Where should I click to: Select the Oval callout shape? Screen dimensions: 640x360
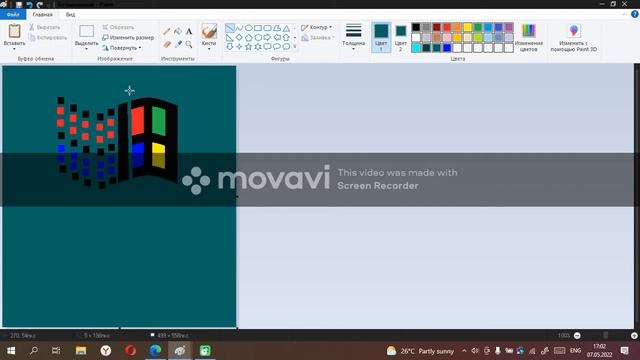(277, 47)
